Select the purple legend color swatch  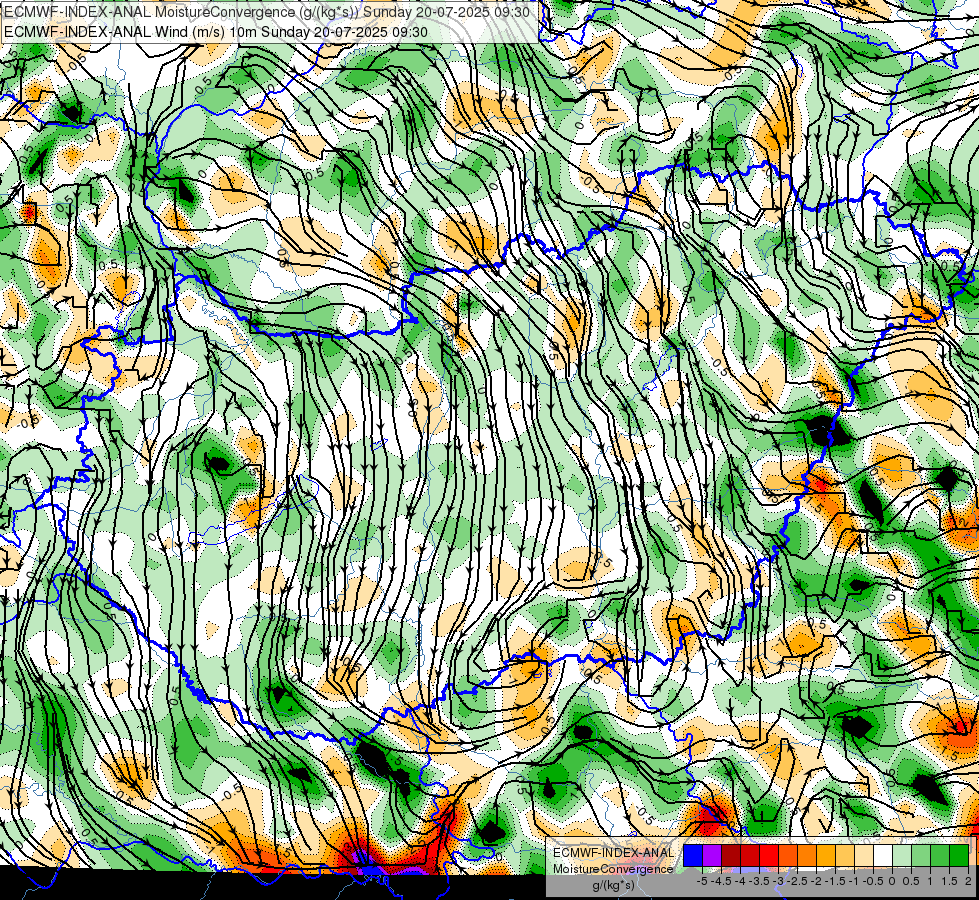click(712, 855)
